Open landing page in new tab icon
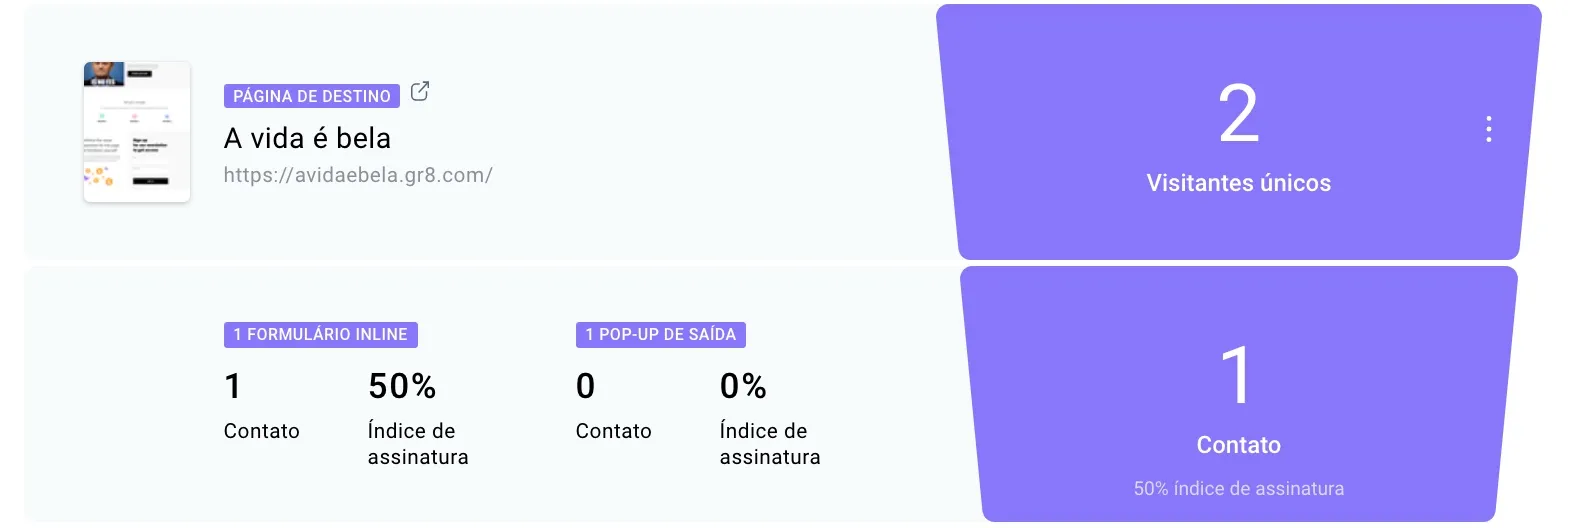The image size is (1570, 528). coord(420,91)
